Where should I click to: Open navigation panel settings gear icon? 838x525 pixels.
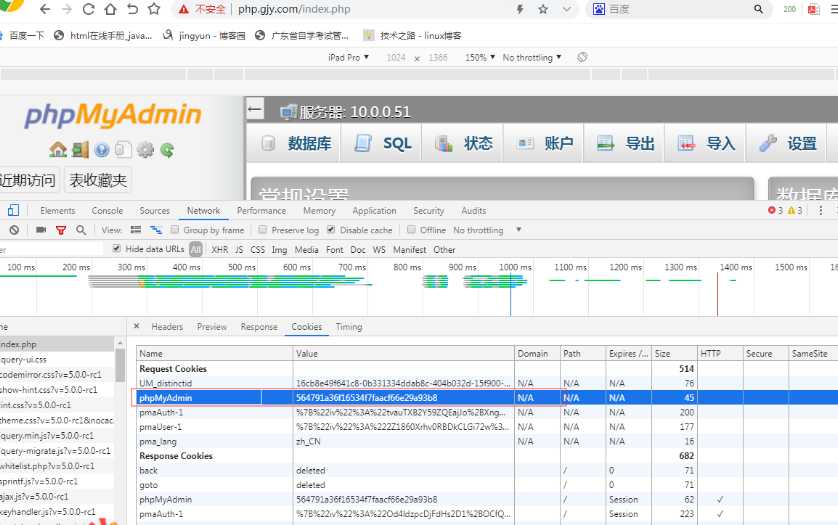[x=145, y=150]
